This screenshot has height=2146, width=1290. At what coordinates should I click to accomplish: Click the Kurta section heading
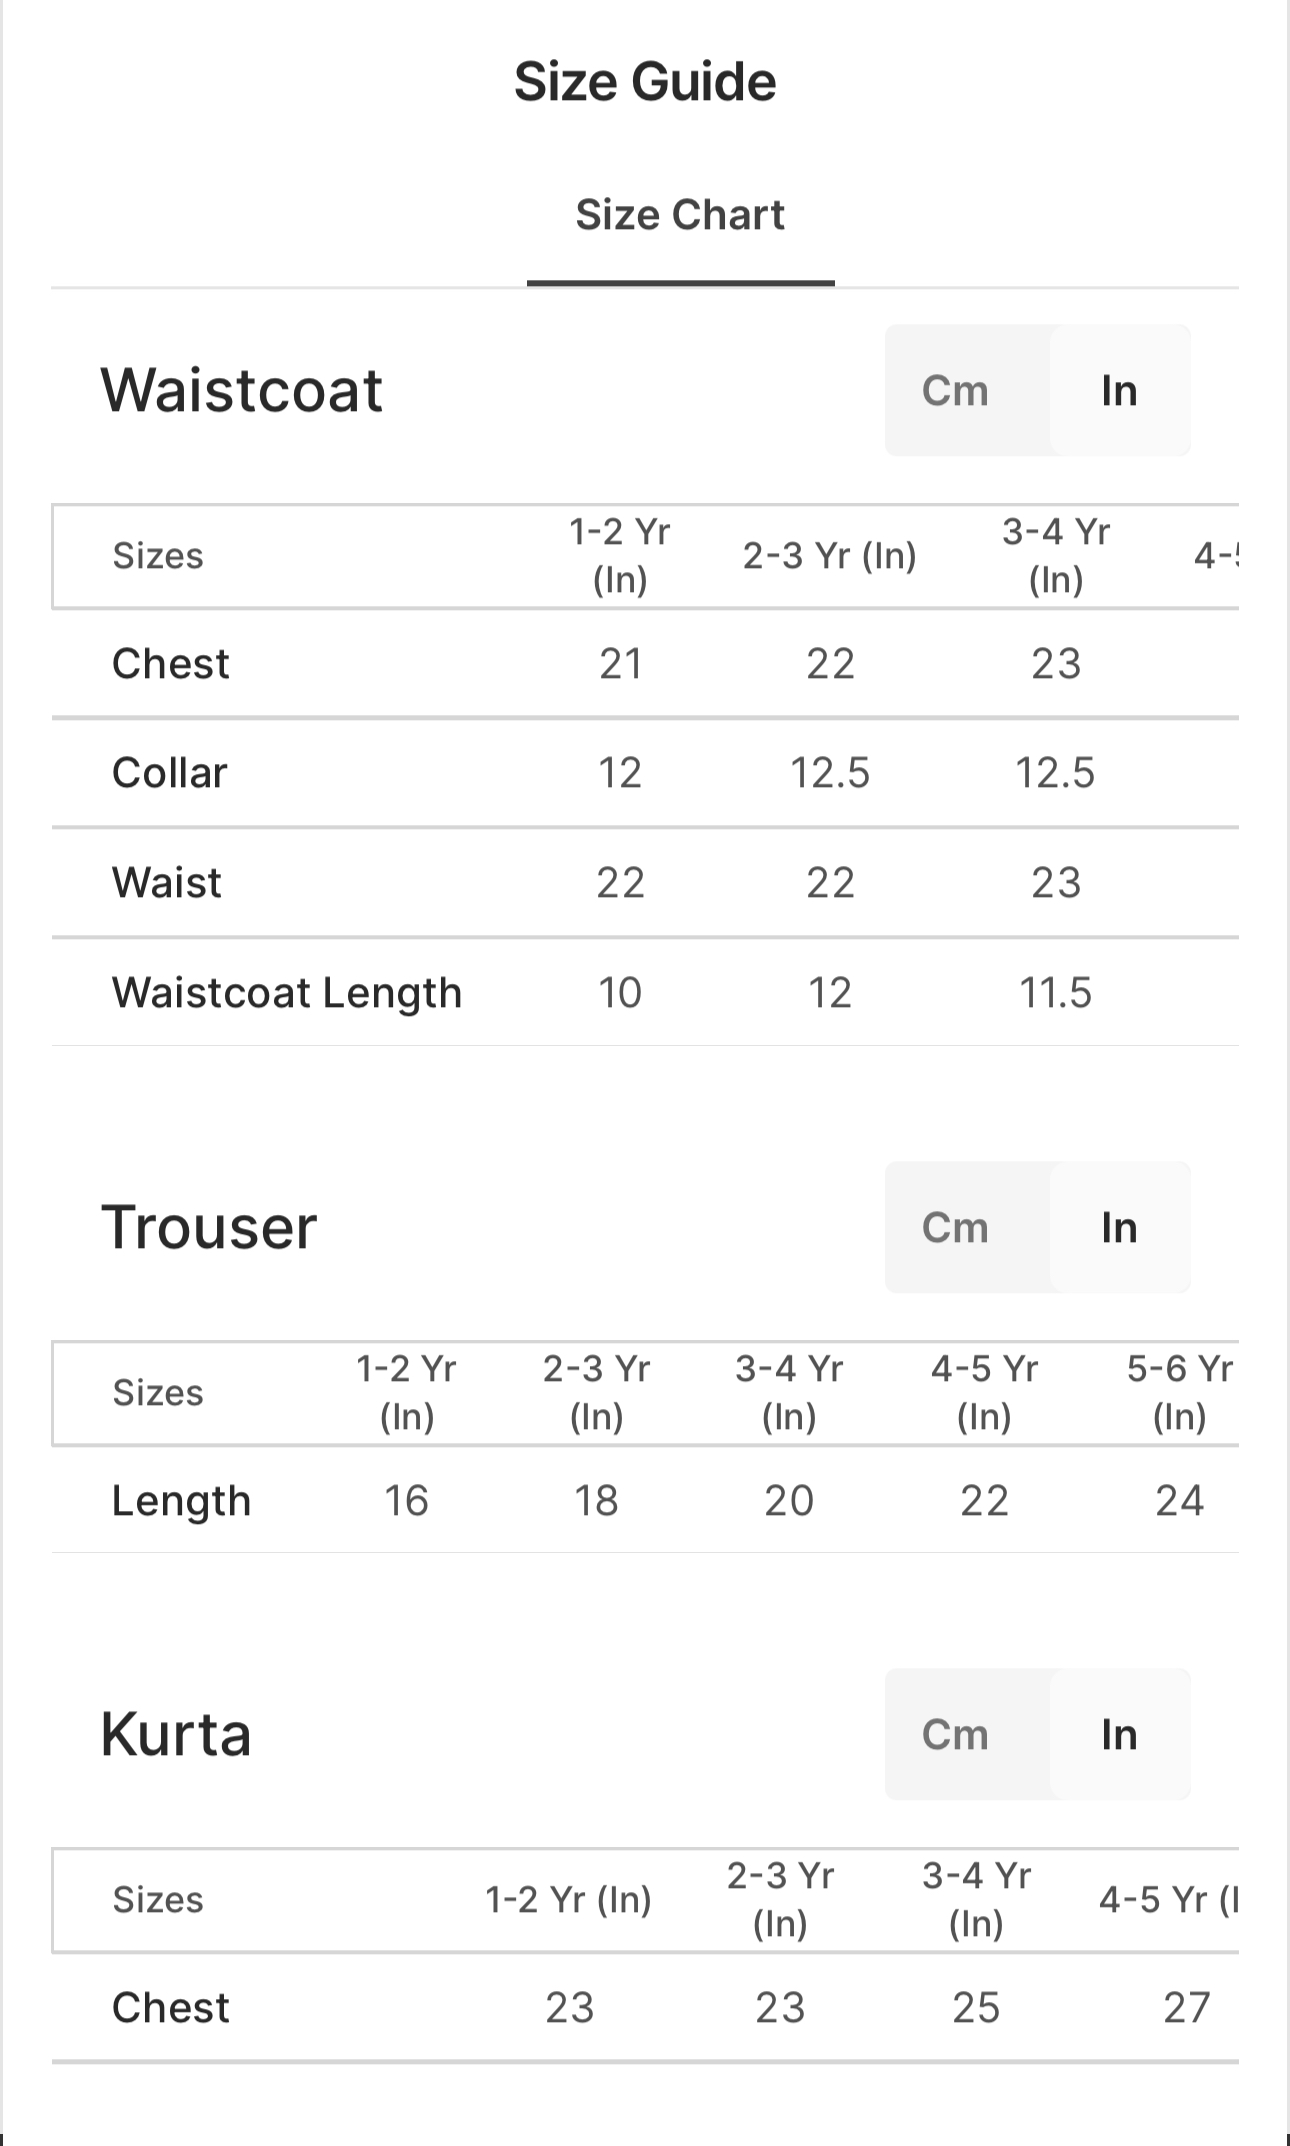coord(176,1734)
